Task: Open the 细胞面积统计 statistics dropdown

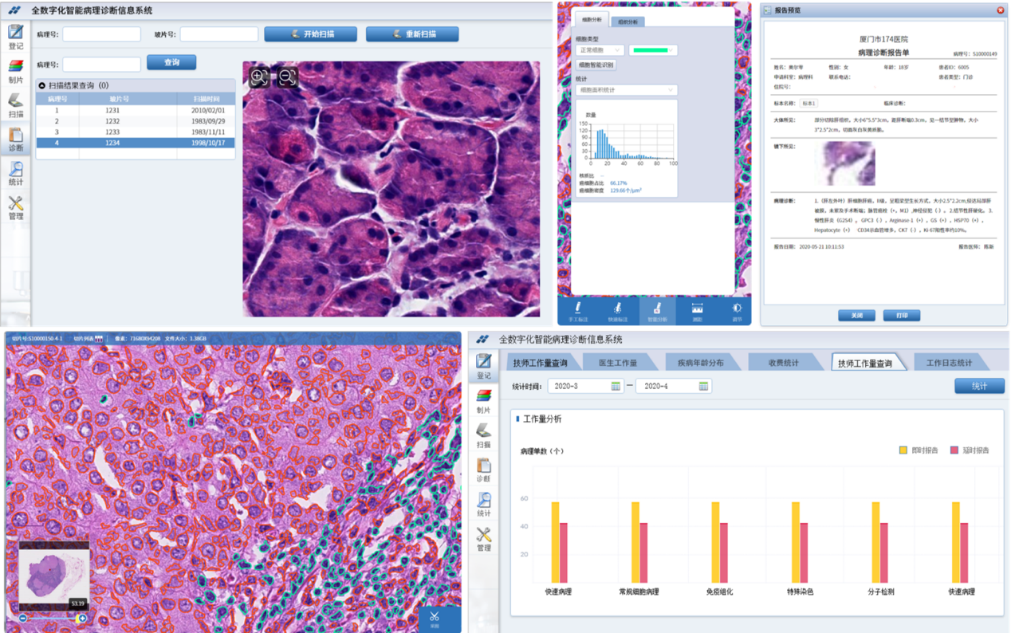Action: 627,90
